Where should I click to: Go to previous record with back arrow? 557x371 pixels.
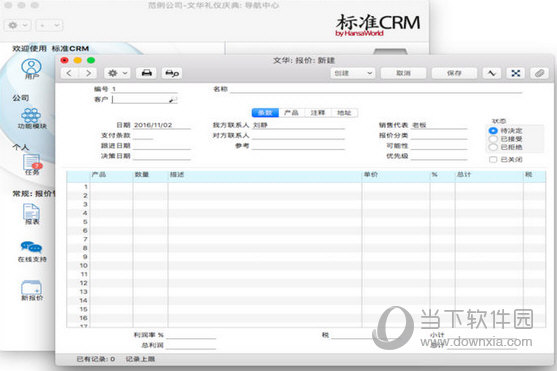70,73
